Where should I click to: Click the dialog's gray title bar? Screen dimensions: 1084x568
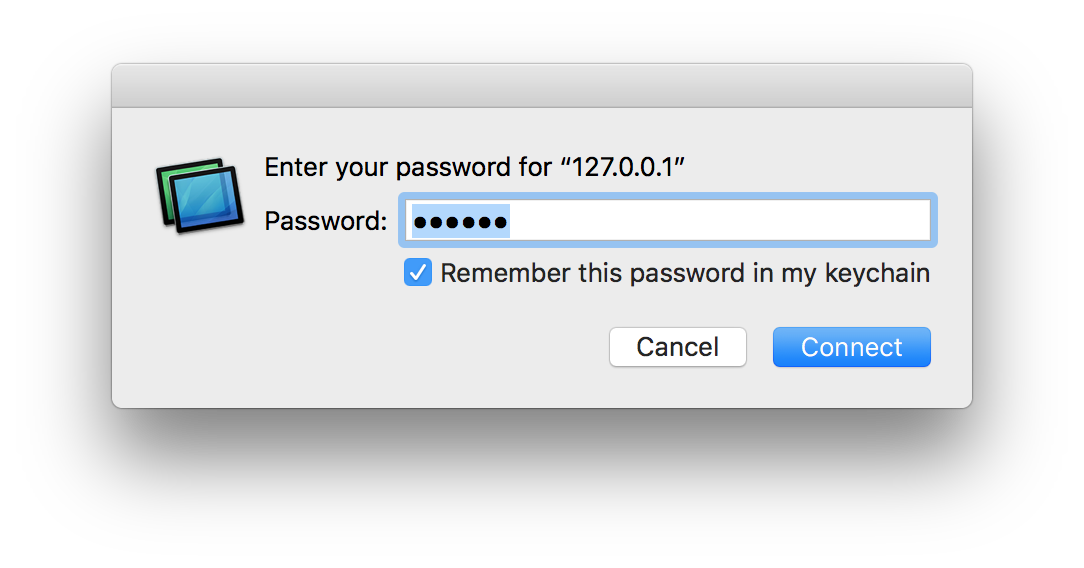(541, 86)
